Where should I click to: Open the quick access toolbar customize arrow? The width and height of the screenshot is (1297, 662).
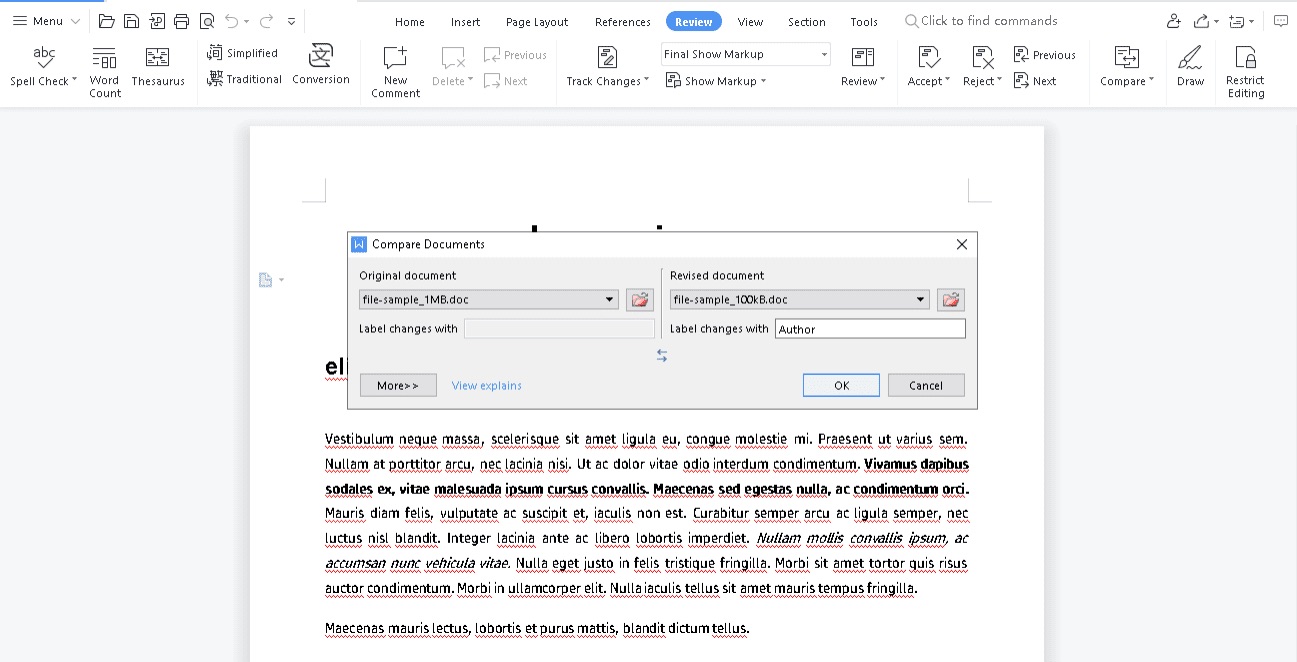(x=291, y=21)
